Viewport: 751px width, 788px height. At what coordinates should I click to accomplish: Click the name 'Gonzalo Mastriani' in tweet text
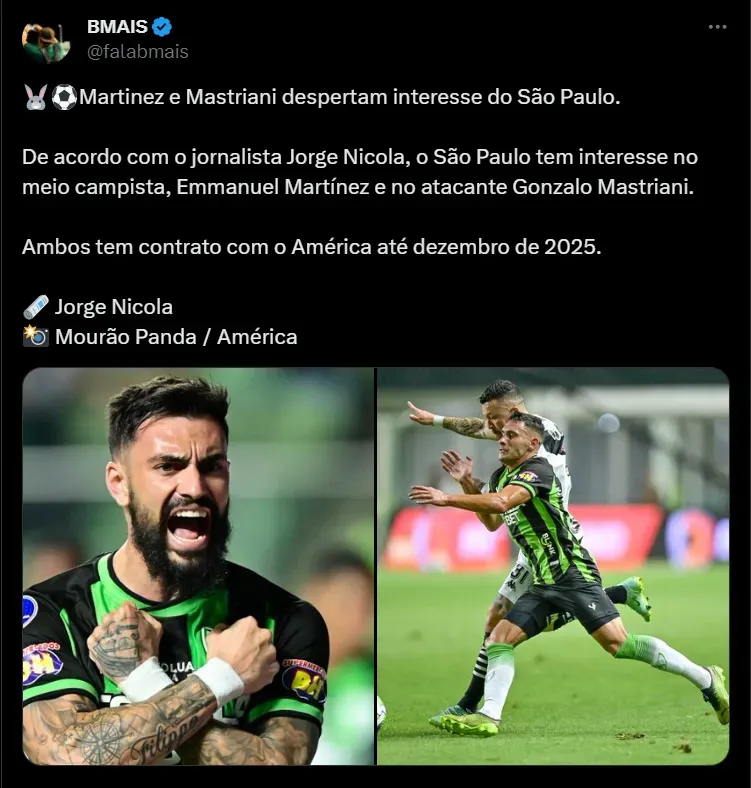[x=603, y=187]
